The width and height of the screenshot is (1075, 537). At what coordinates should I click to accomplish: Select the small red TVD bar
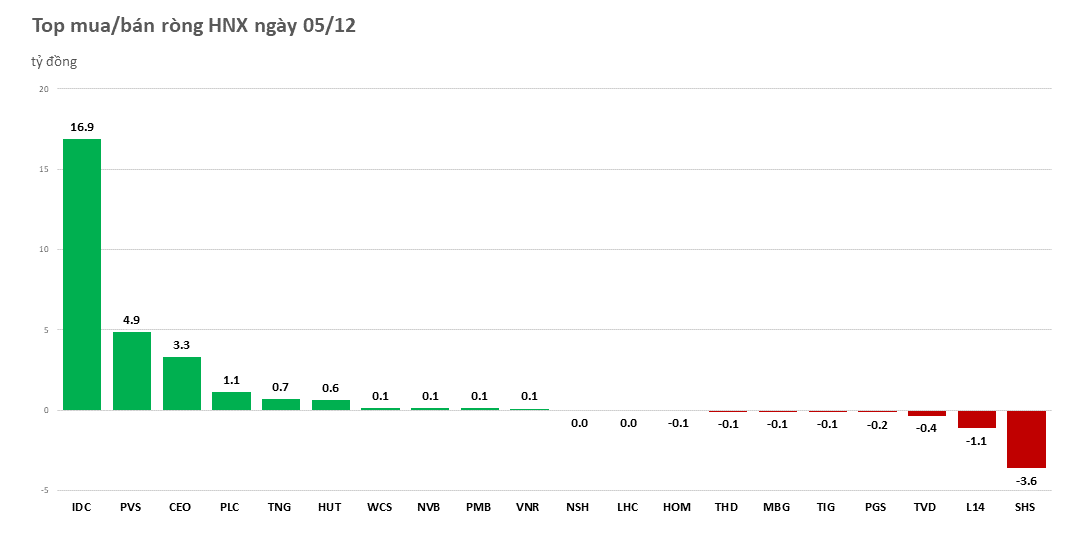(x=926, y=413)
